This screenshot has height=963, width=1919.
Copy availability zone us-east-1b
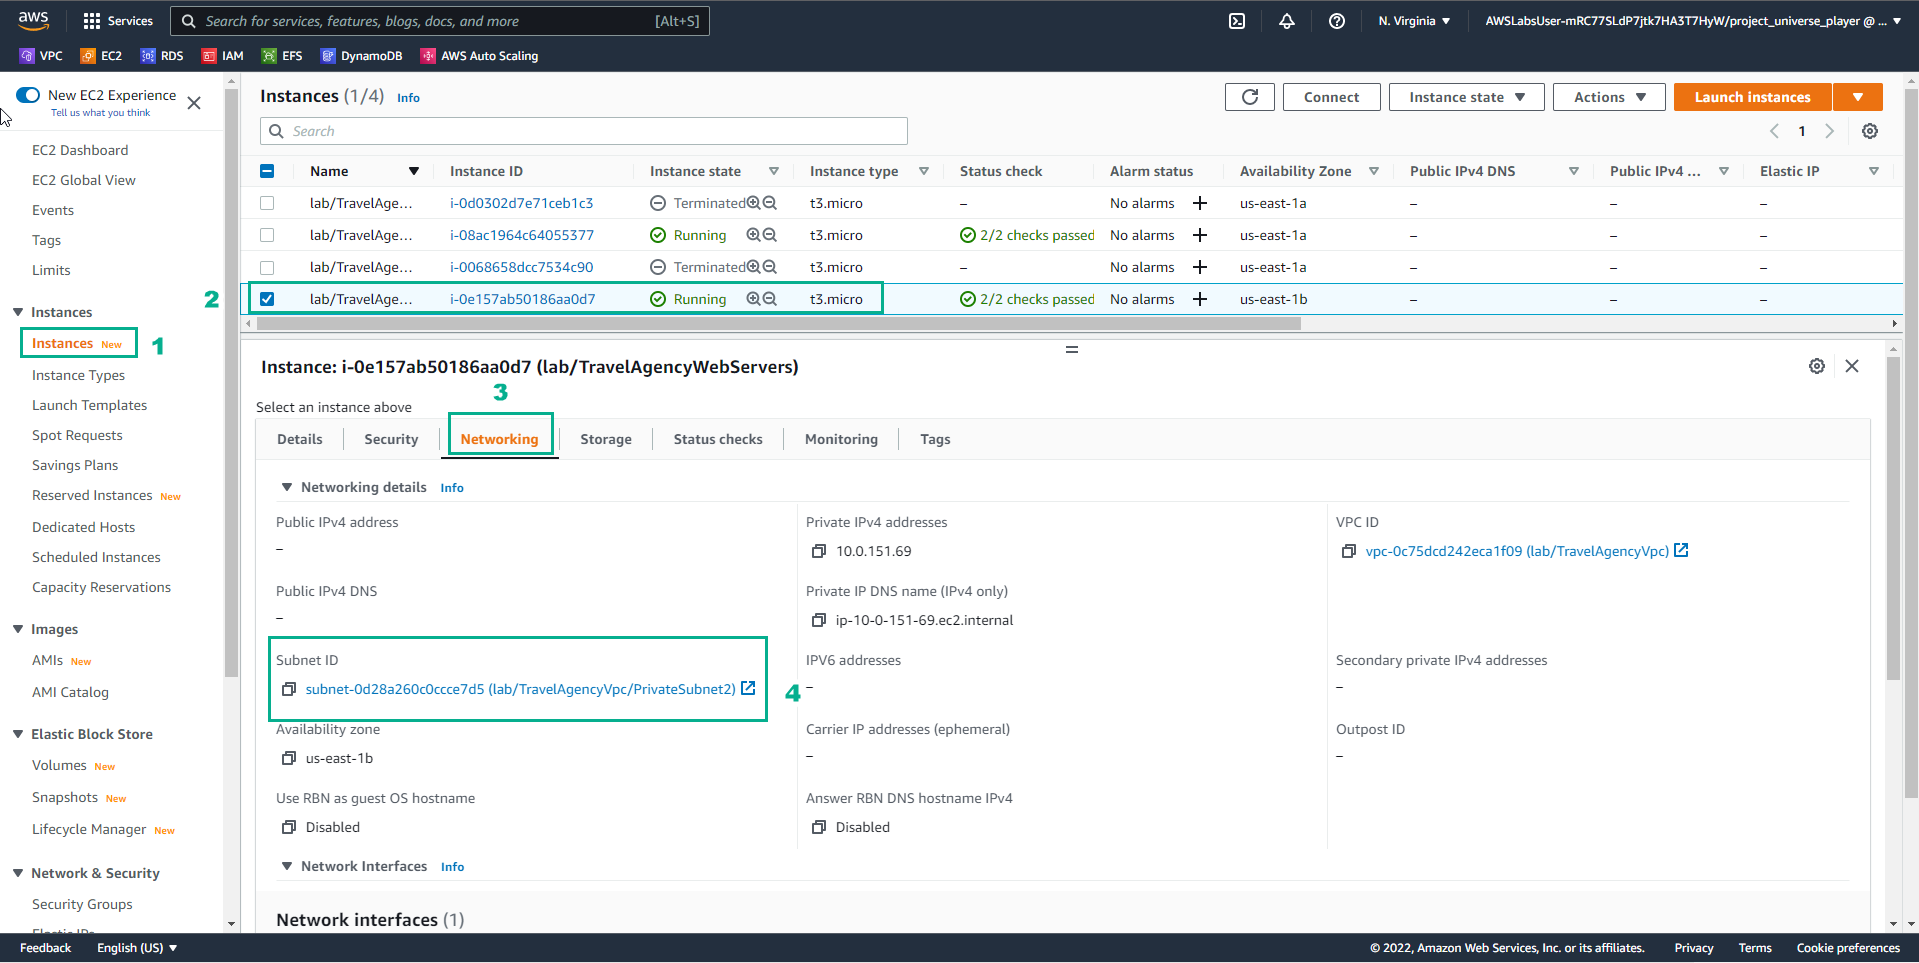289,758
